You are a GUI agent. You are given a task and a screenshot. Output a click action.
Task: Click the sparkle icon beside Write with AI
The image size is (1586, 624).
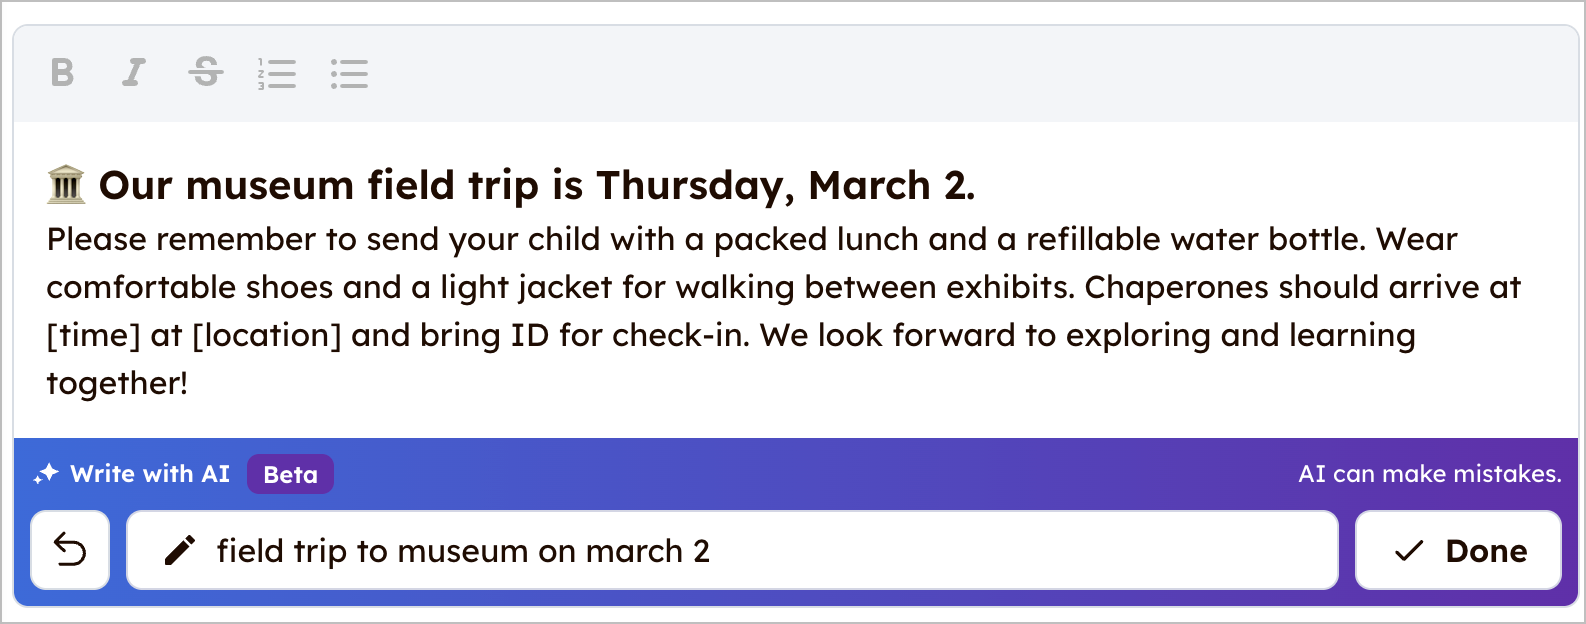tap(46, 474)
